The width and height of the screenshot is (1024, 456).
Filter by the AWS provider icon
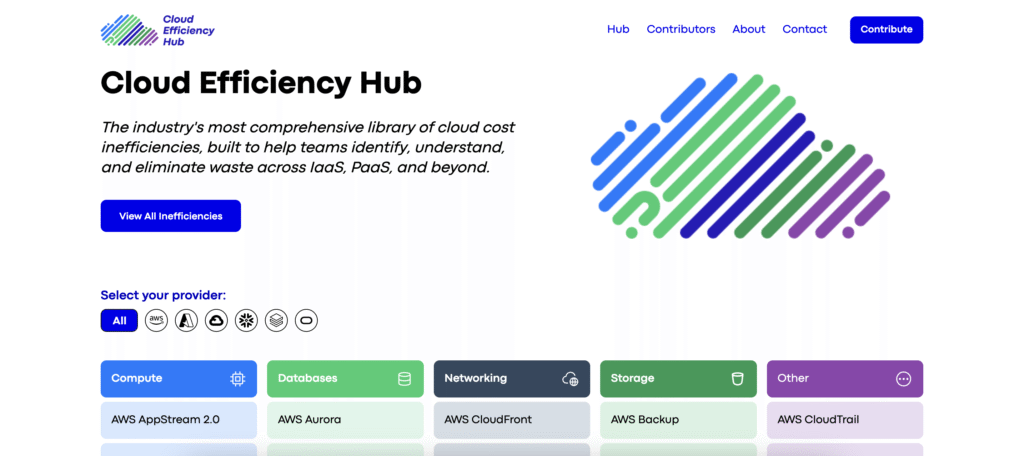(156, 320)
